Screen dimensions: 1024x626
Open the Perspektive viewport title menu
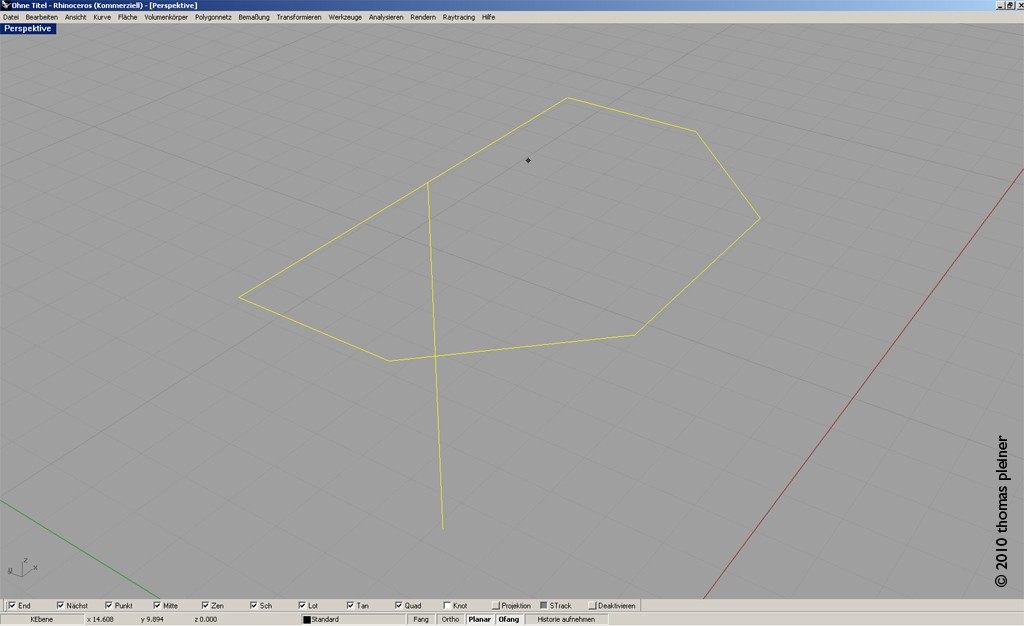28,29
